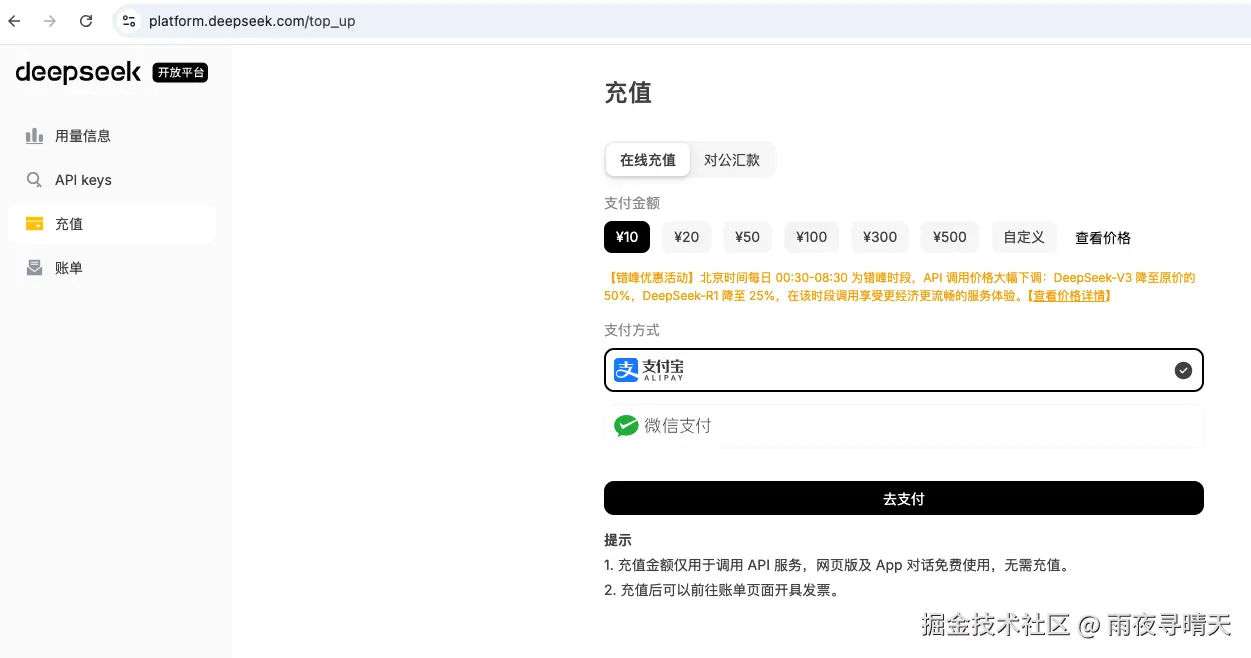1251x658 pixels.
Task: Click the 充值 wallet card icon
Action: coord(34,224)
